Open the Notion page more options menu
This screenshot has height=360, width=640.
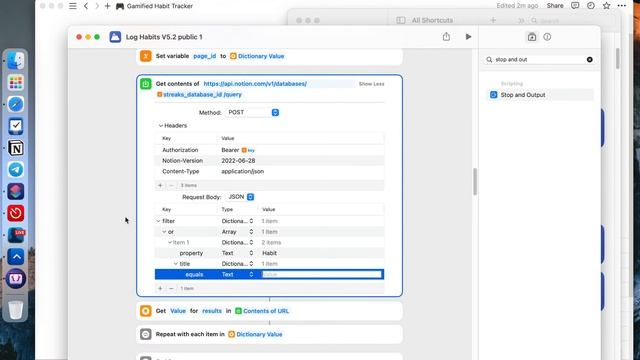coord(622,6)
